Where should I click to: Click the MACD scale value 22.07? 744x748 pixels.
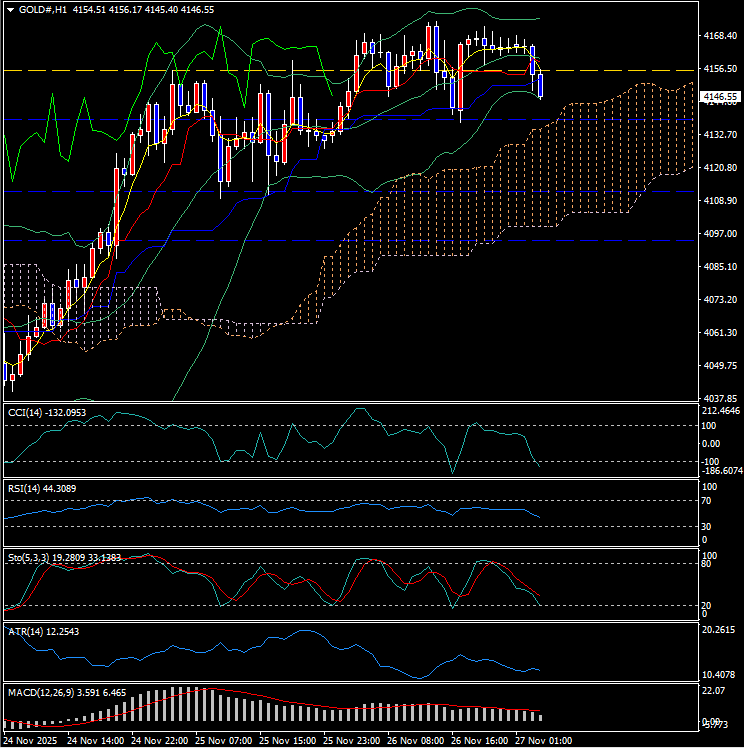point(713,691)
